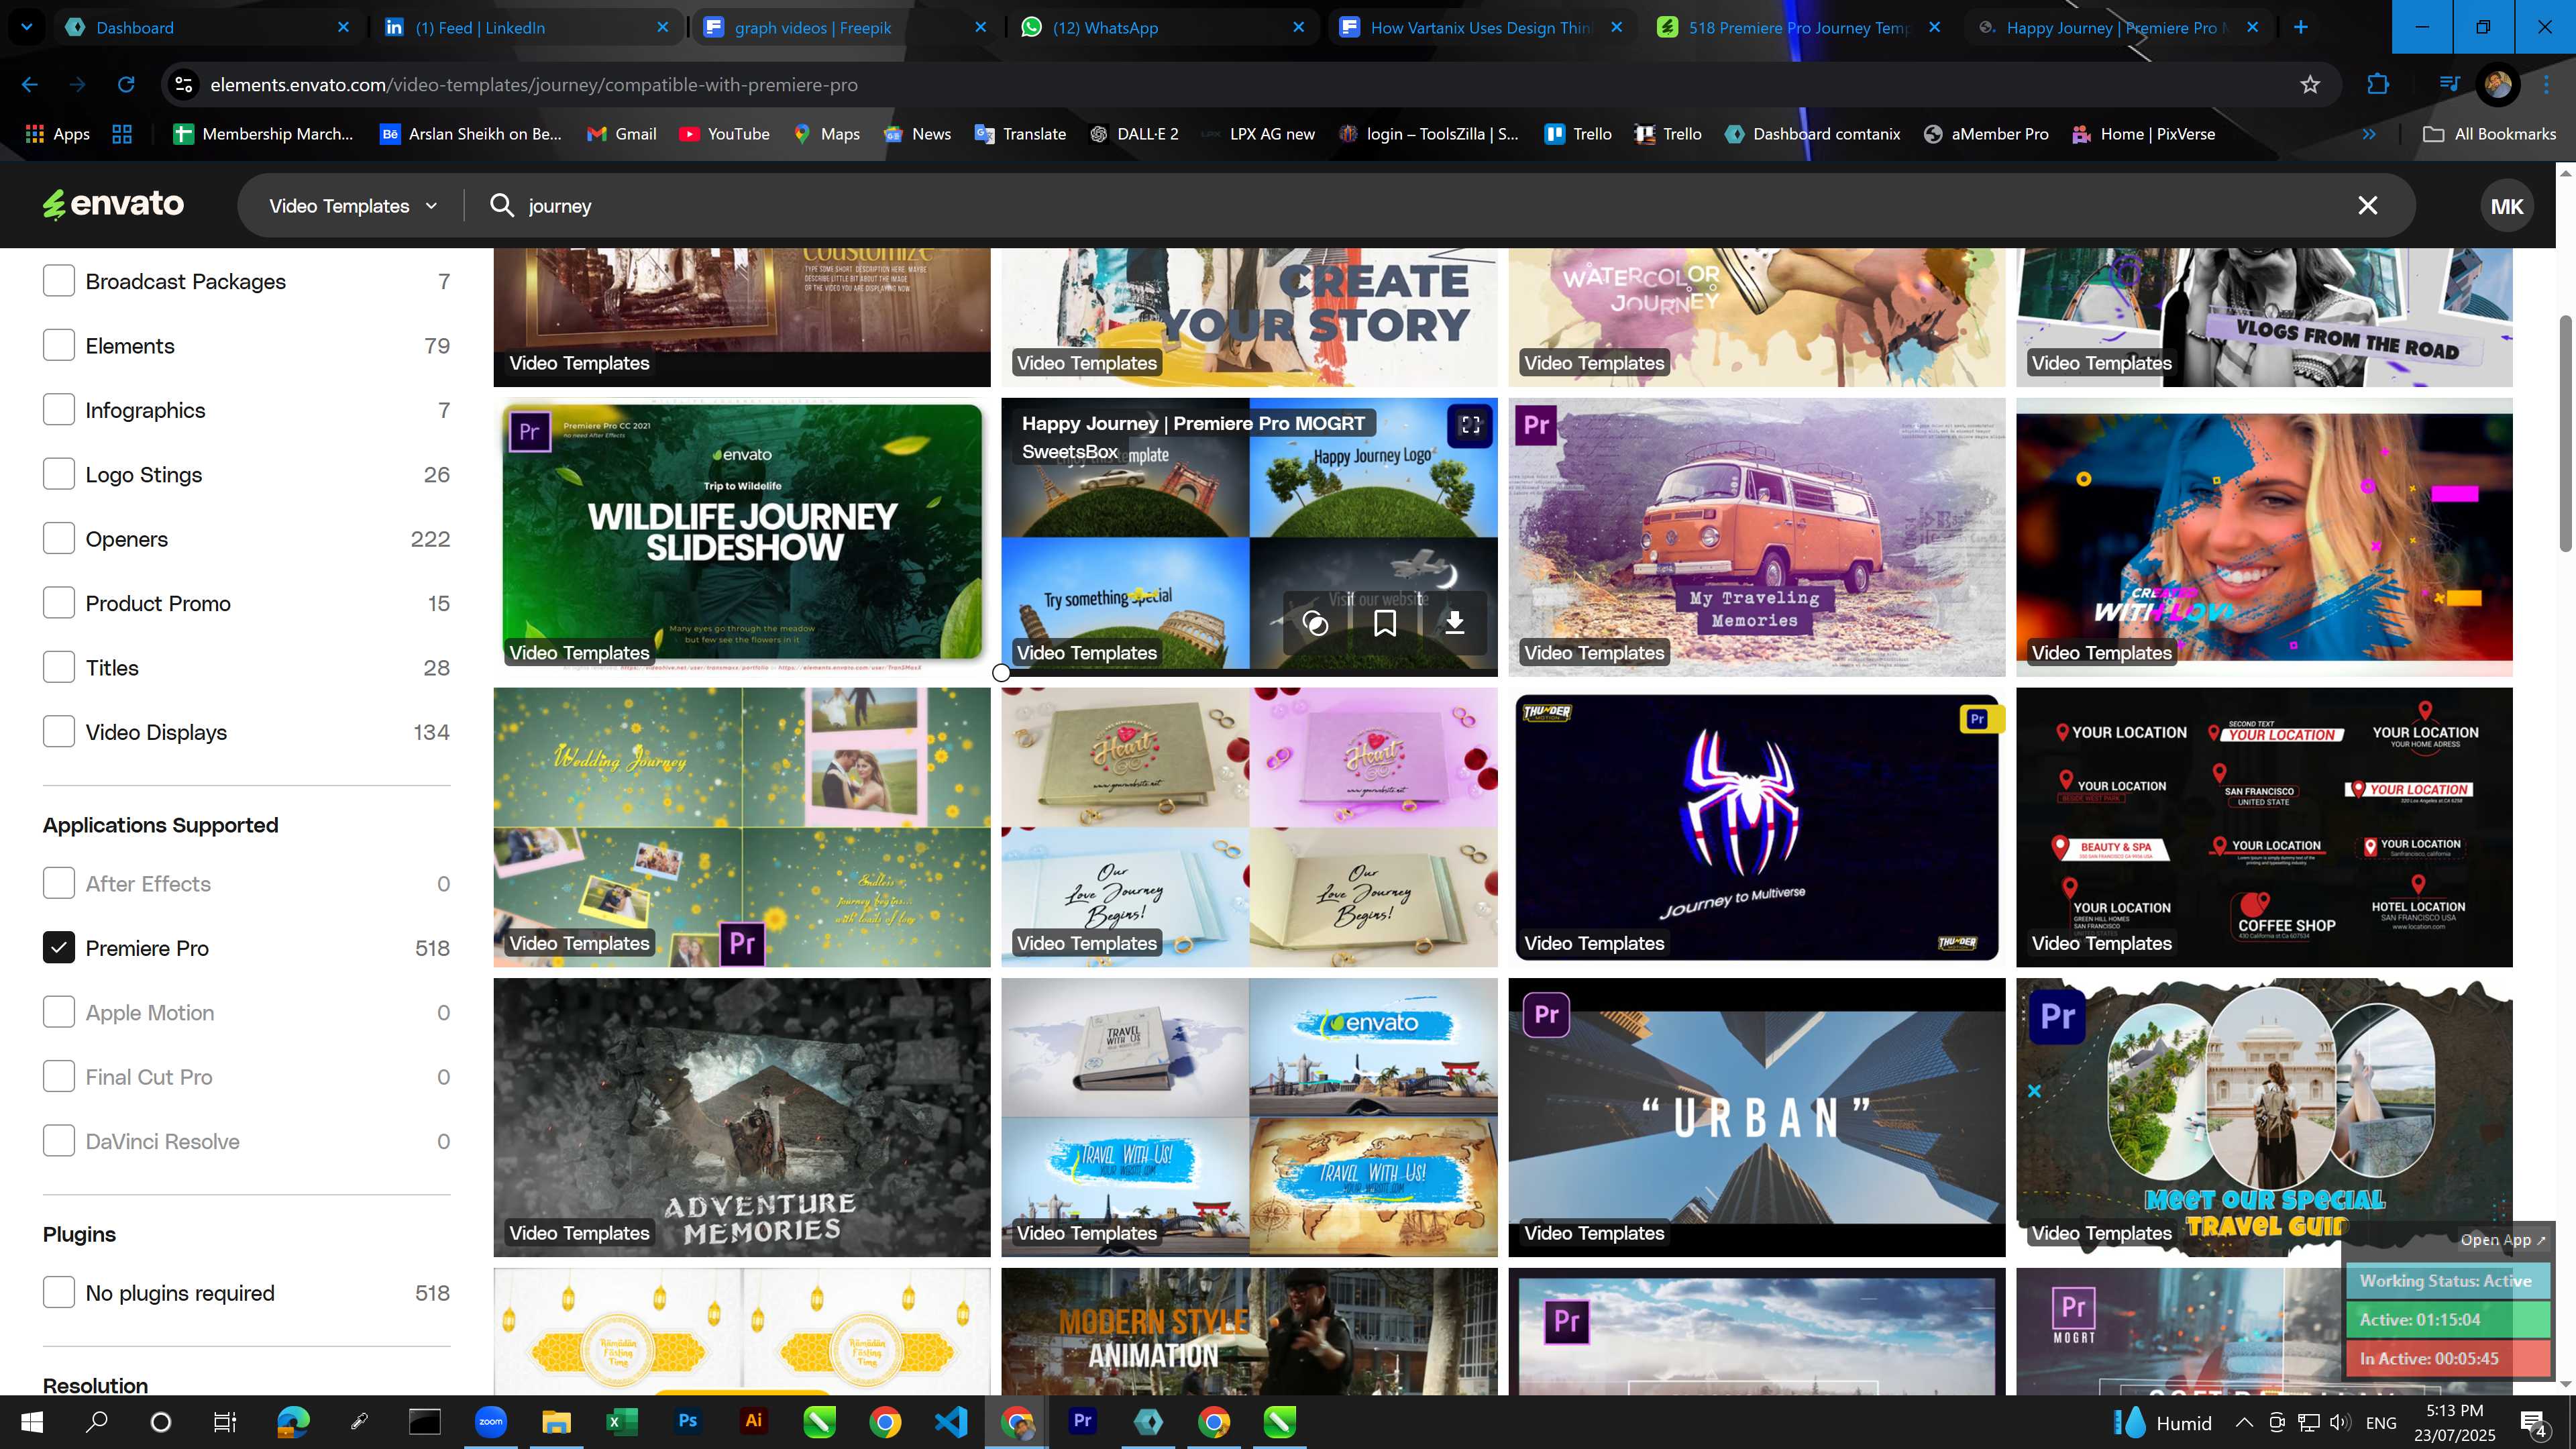Check the Video Displays filter
2576x1449 pixels.
pos(59,732)
